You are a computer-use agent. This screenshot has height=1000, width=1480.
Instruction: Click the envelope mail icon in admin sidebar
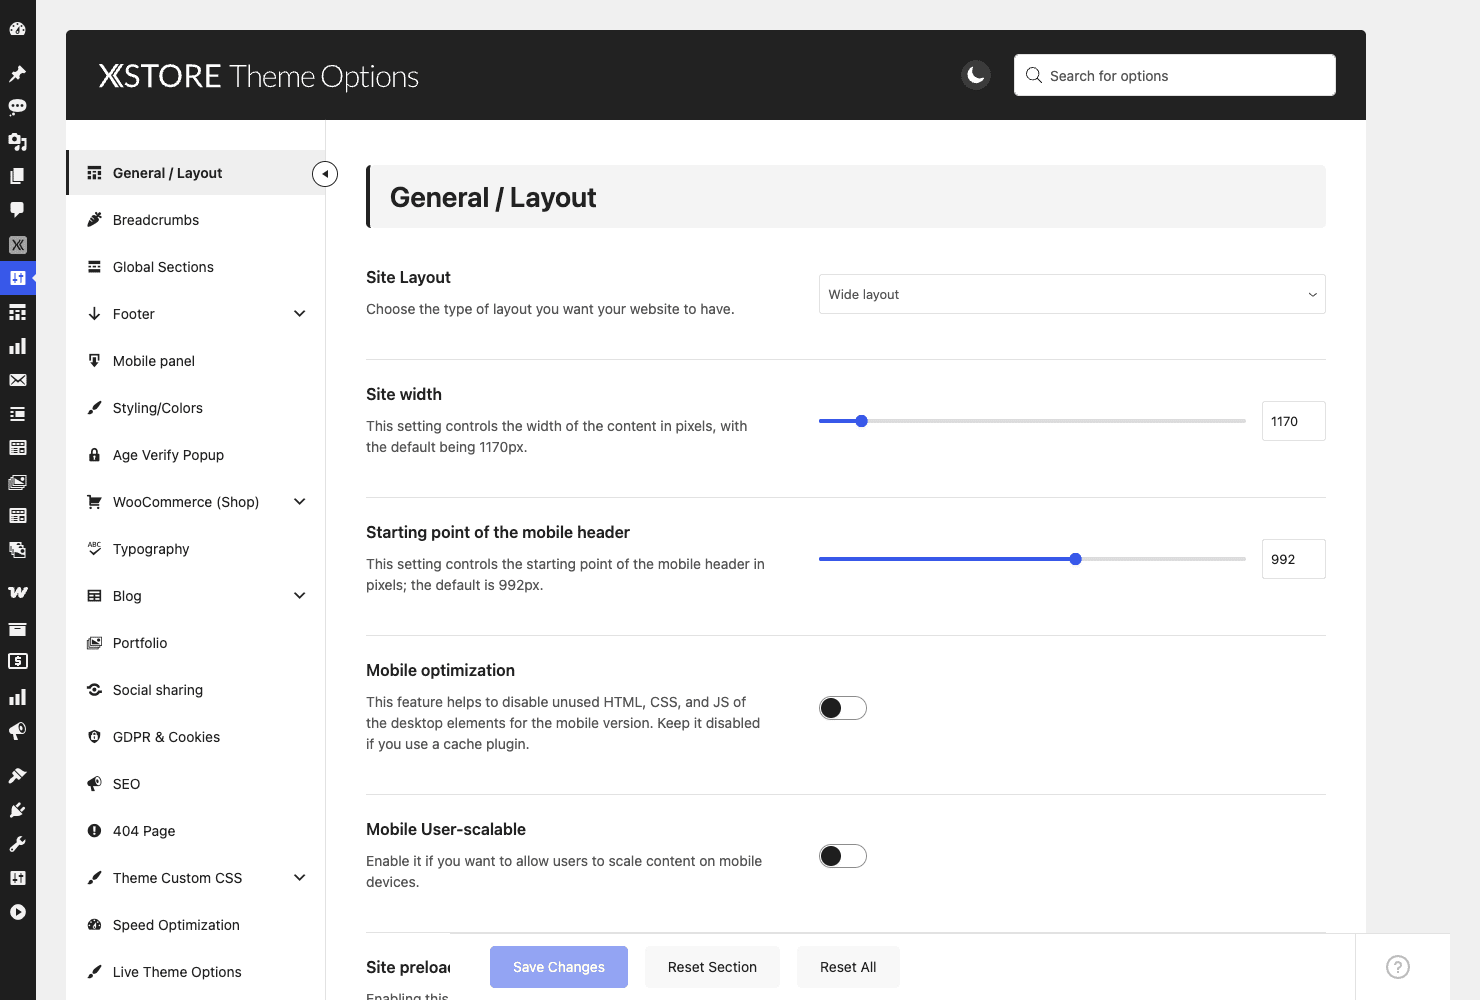click(x=17, y=380)
